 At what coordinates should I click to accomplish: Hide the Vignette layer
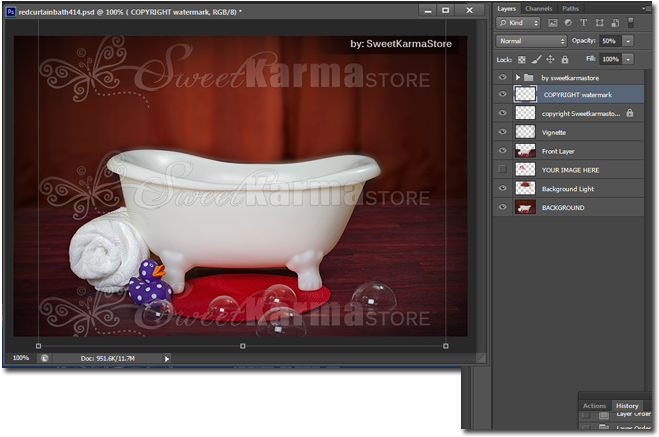tap(502, 132)
